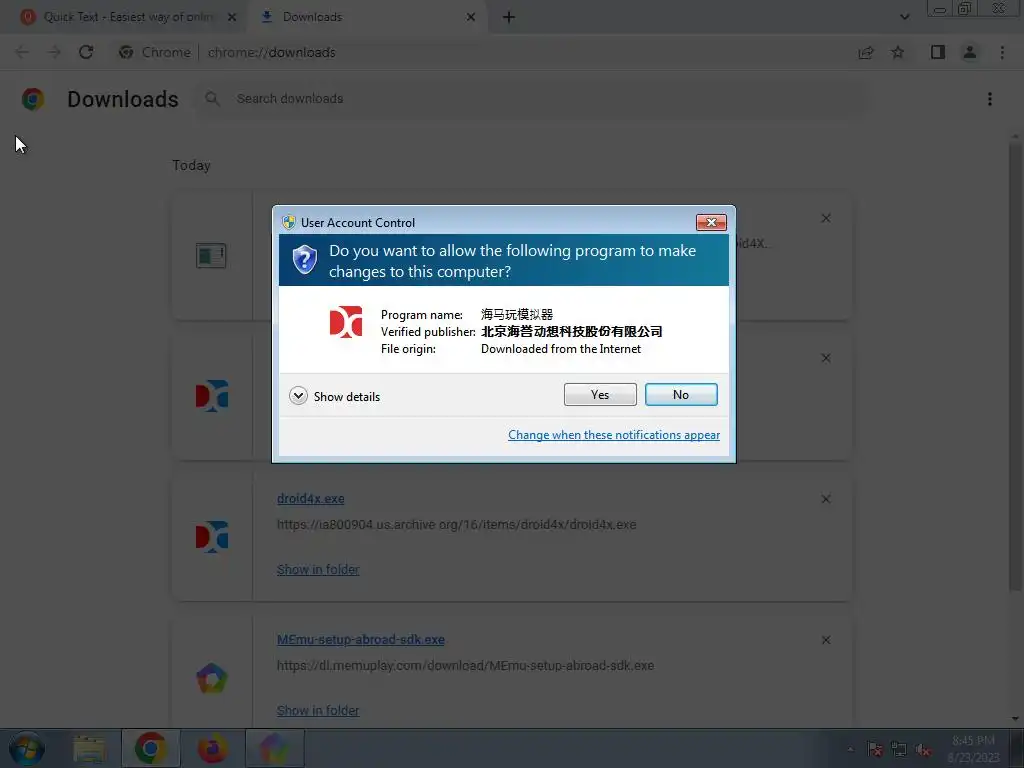The image size is (1024, 768).
Task: Click the droid4x archive.org URL text
Action: (456, 524)
